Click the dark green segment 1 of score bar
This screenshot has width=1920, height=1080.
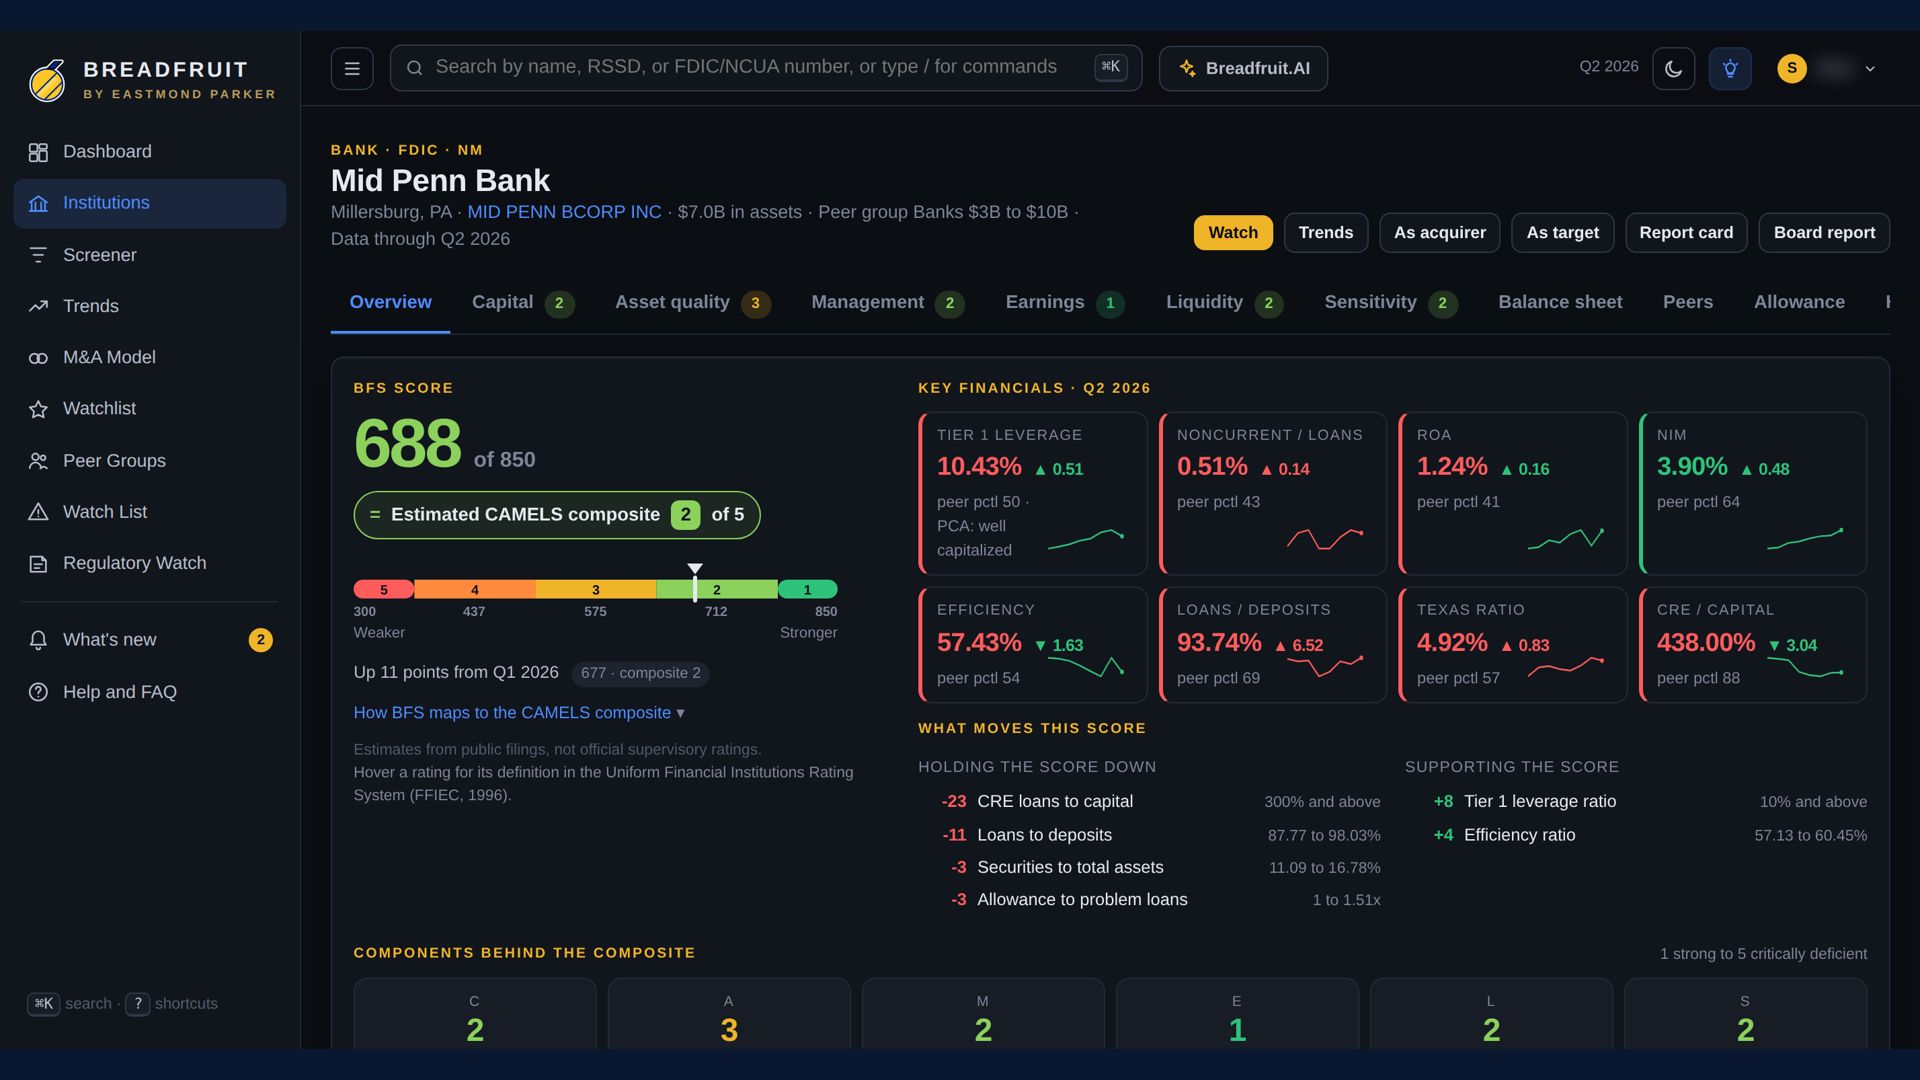pos(808,590)
